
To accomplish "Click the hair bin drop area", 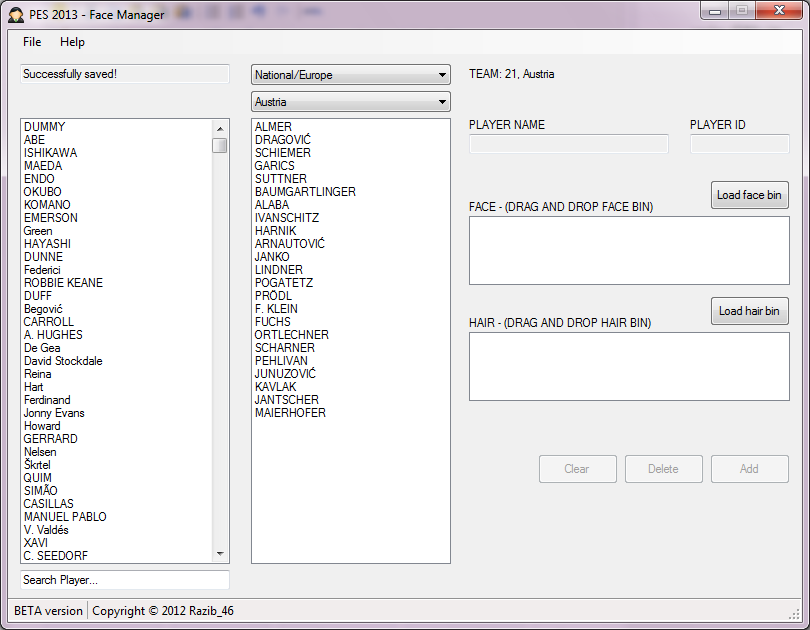I will coord(629,366).
